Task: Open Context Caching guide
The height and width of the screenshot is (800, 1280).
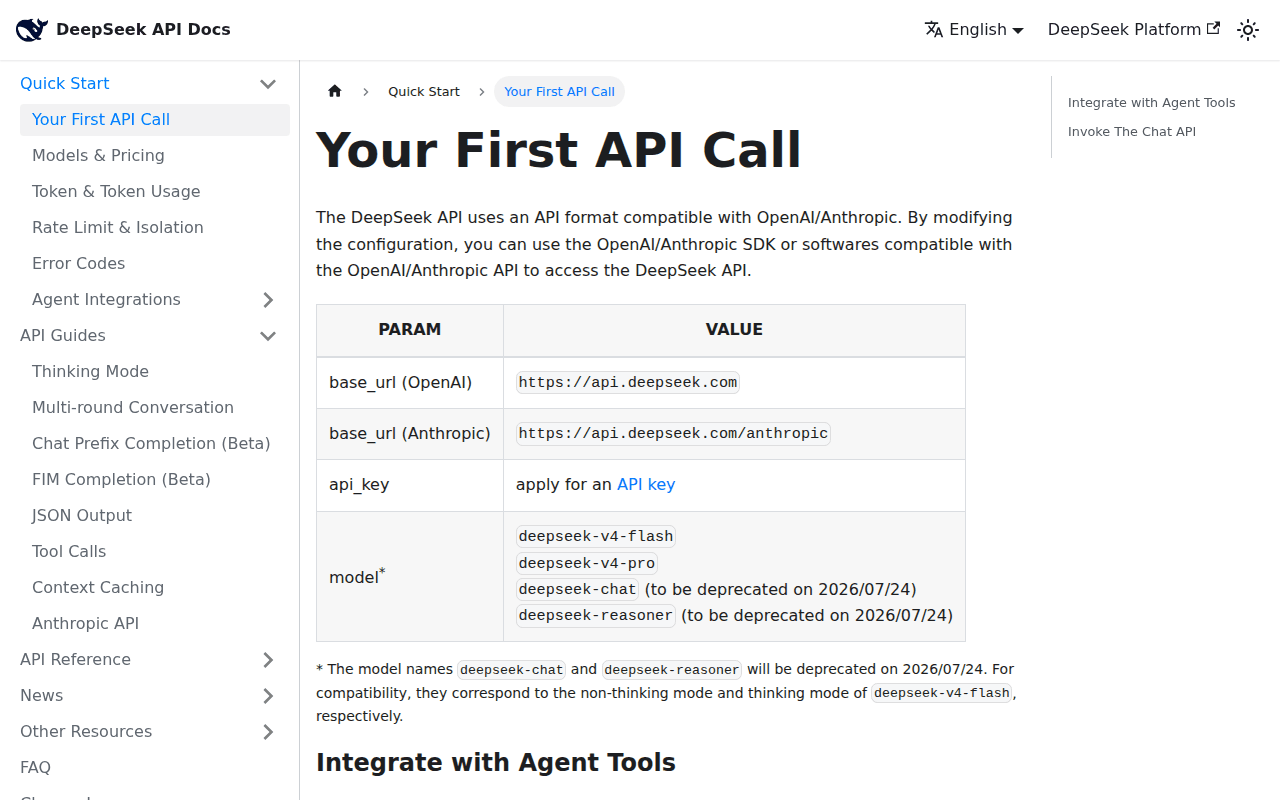Action: [155, 588]
